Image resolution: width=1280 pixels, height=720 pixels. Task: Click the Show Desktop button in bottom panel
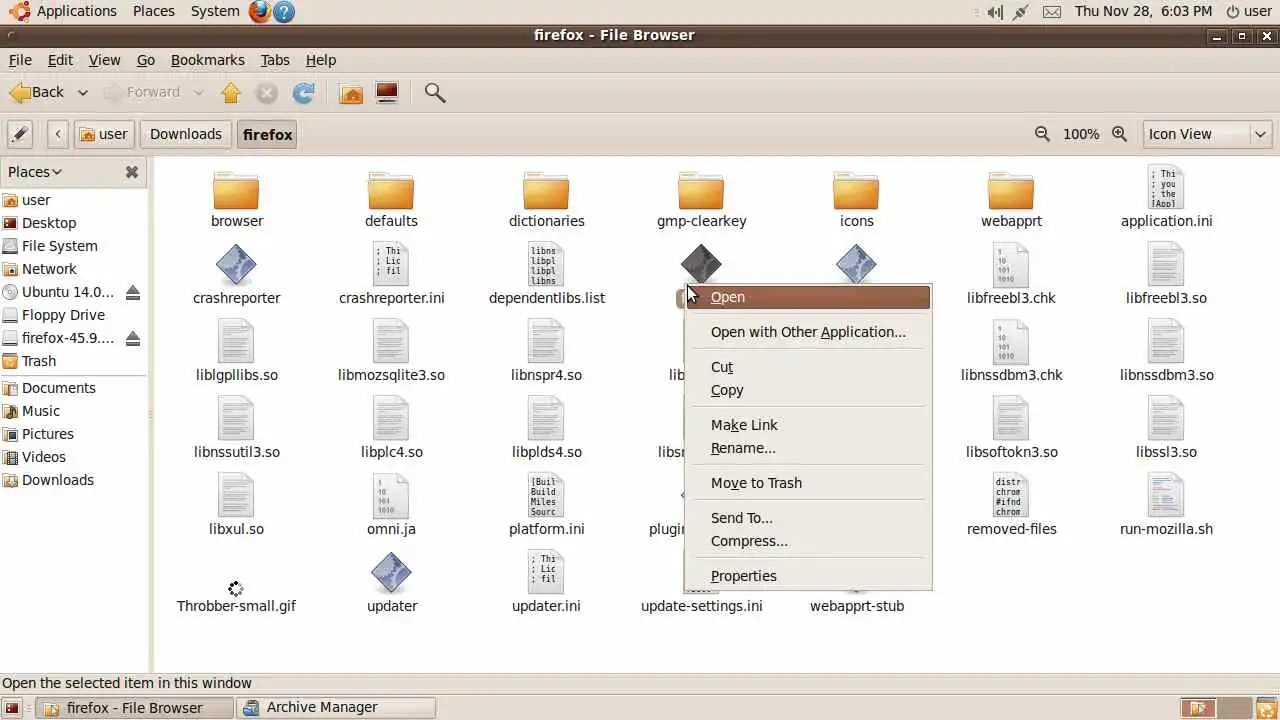tap(14, 708)
